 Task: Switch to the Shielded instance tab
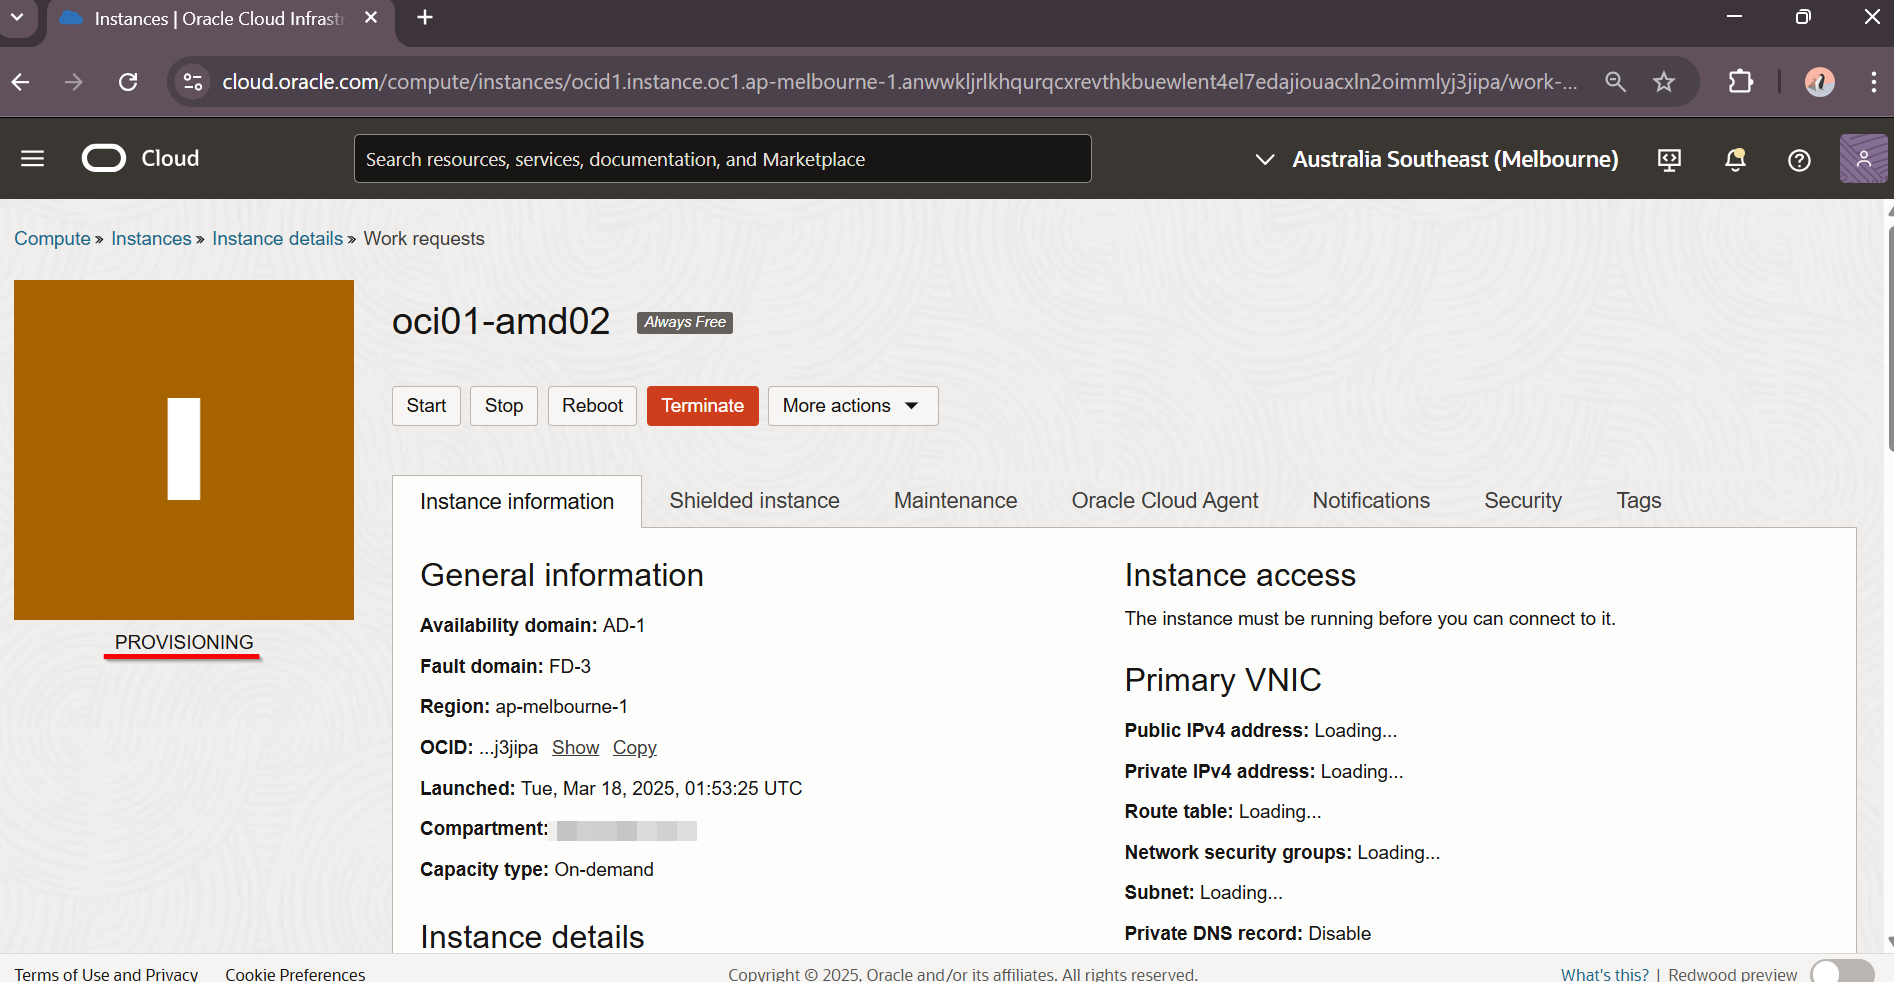[x=754, y=501]
